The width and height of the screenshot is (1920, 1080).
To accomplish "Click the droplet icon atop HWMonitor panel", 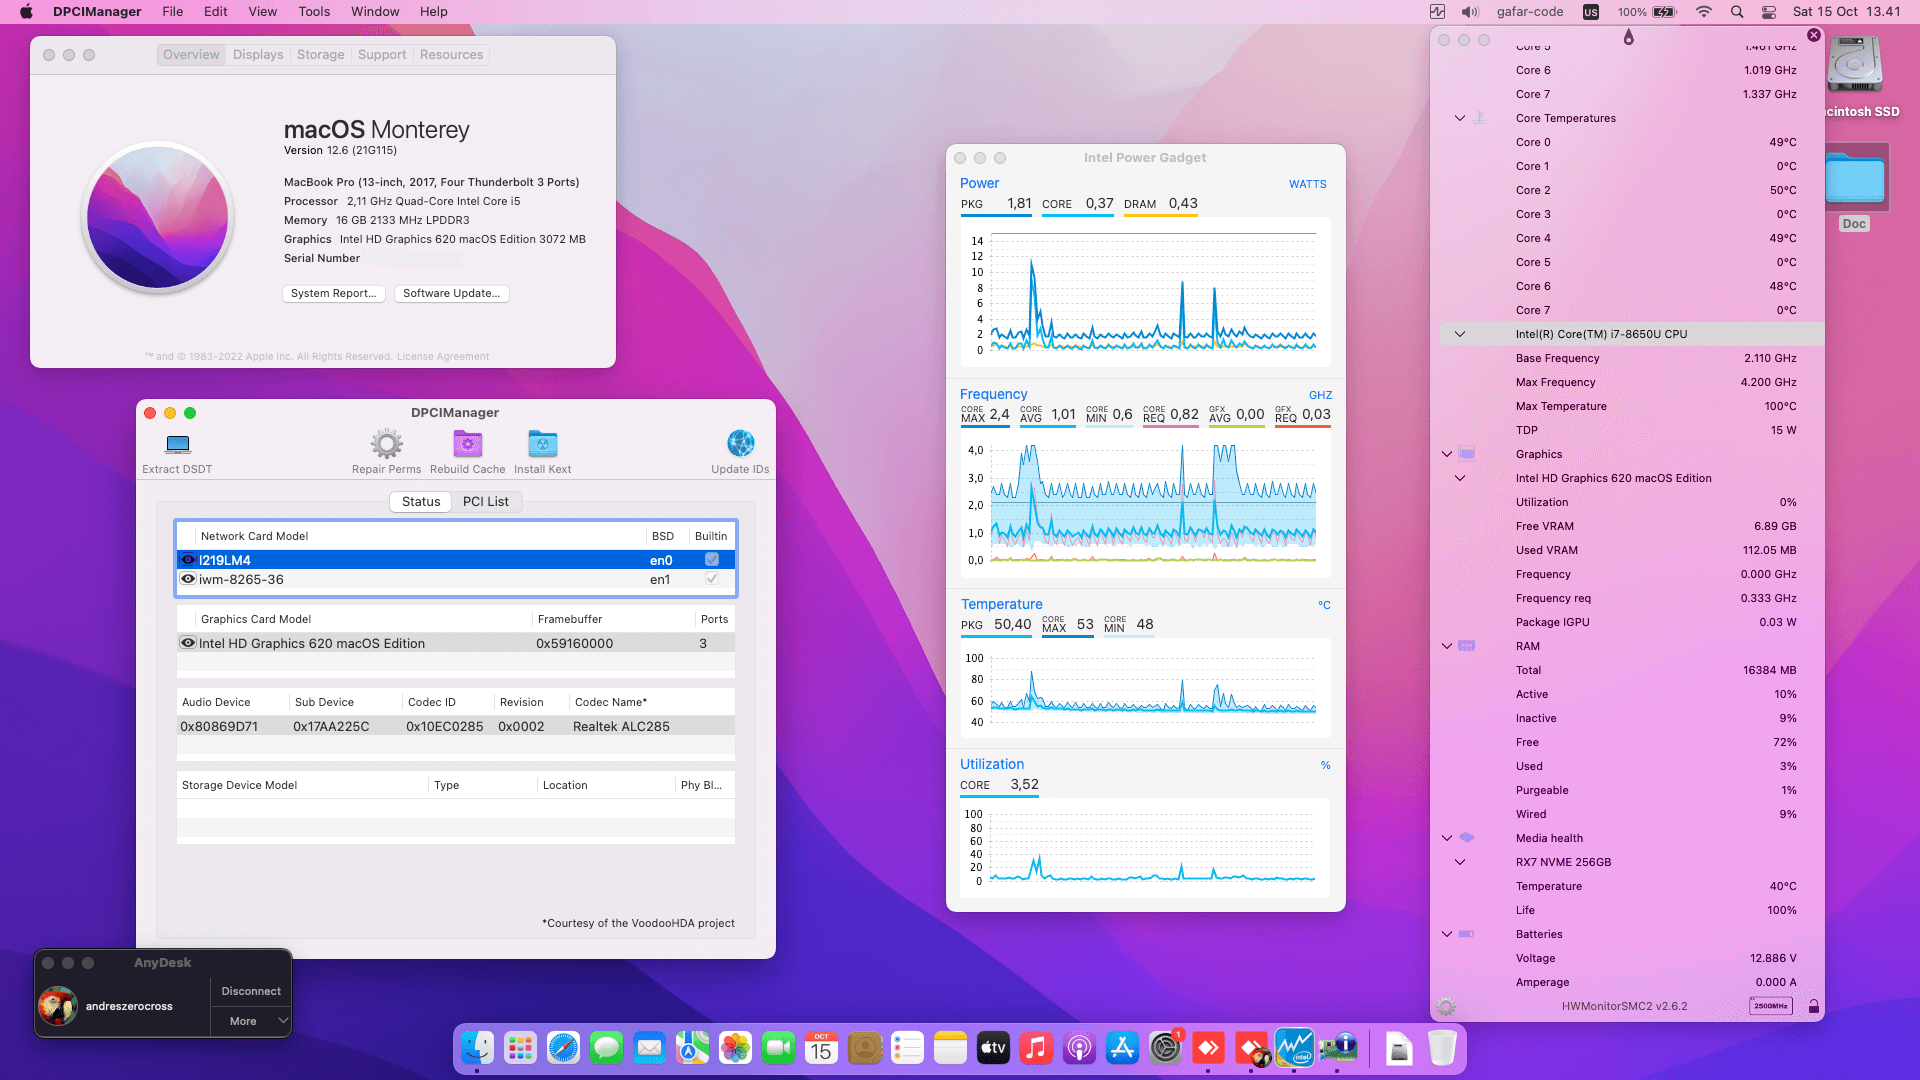I will (x=1629, y=37).
